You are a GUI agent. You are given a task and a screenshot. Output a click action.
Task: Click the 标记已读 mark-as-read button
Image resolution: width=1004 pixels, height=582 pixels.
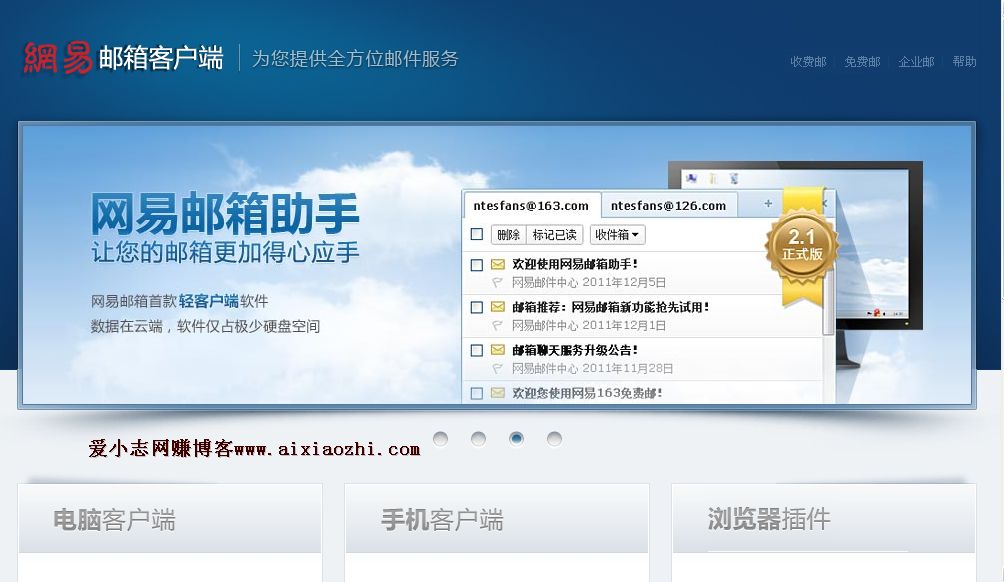click(x=554, y=235)
